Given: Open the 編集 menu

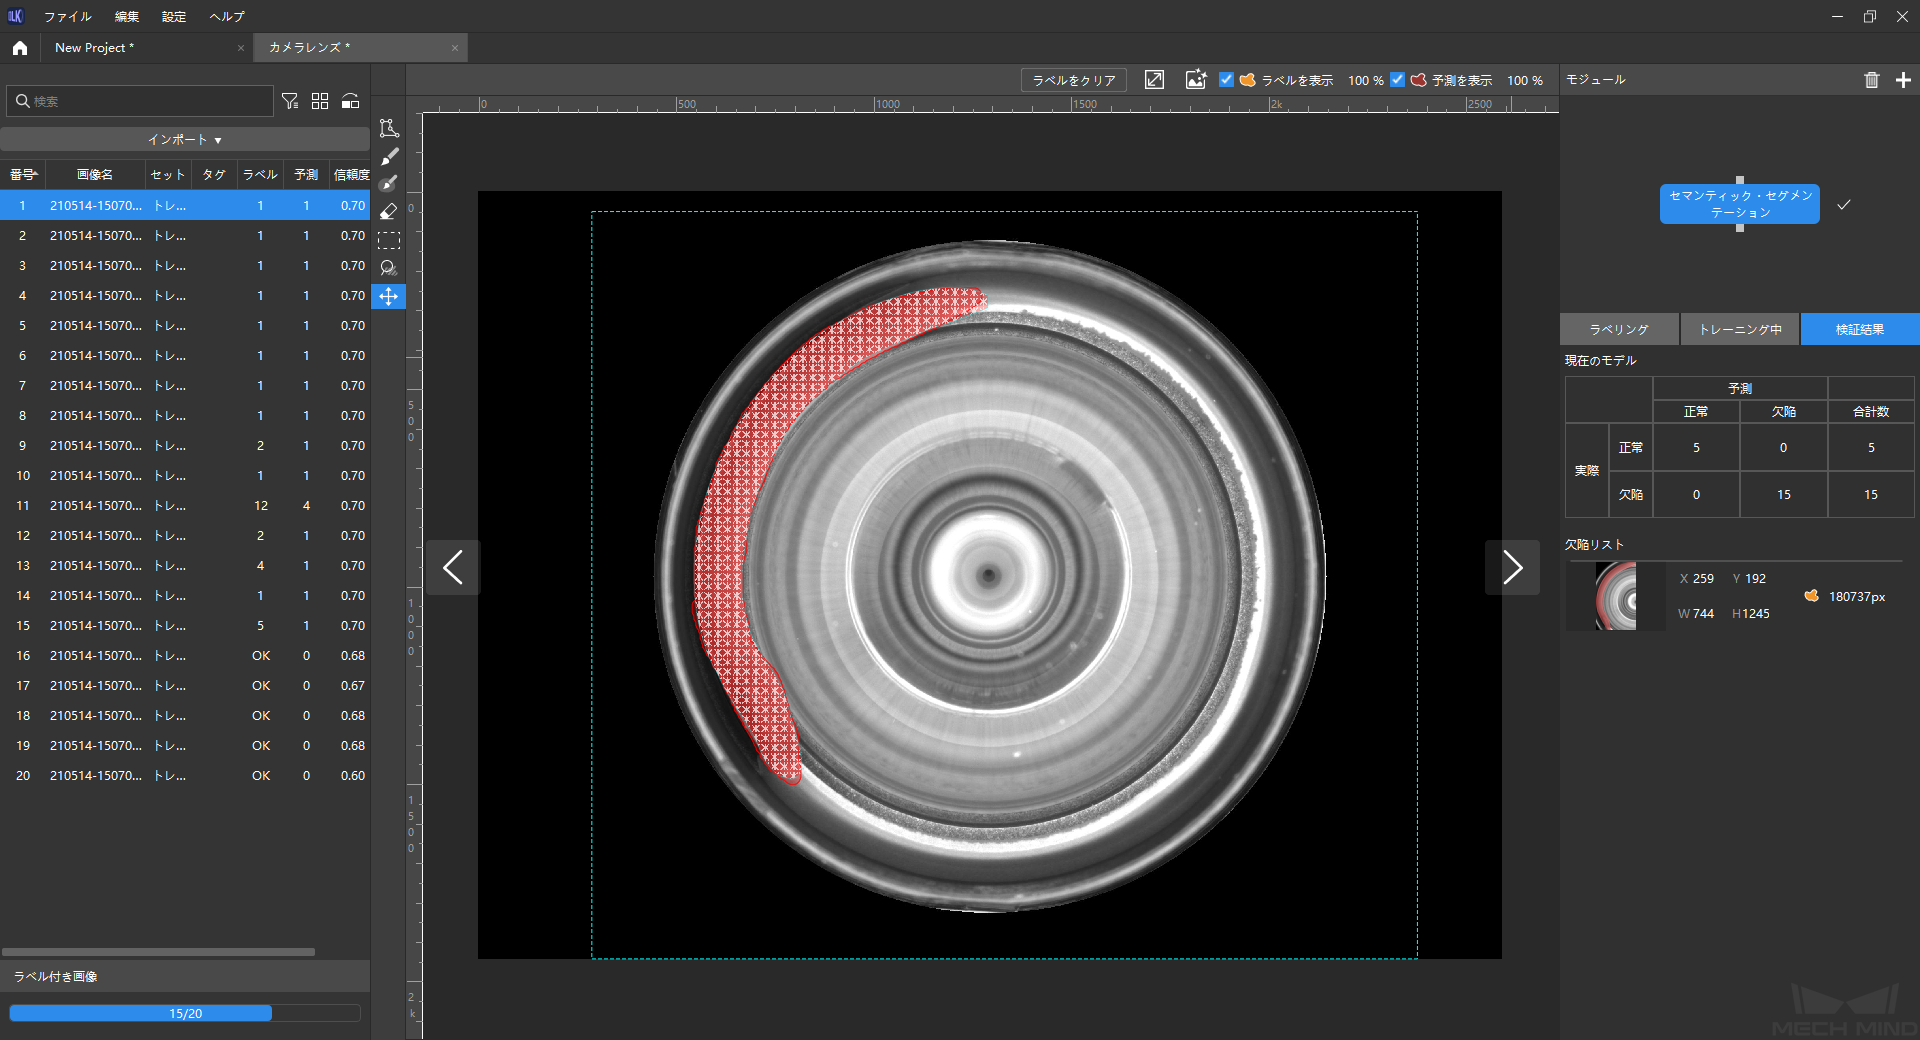Looking at the screenshot, I should [x=127, y=16].
